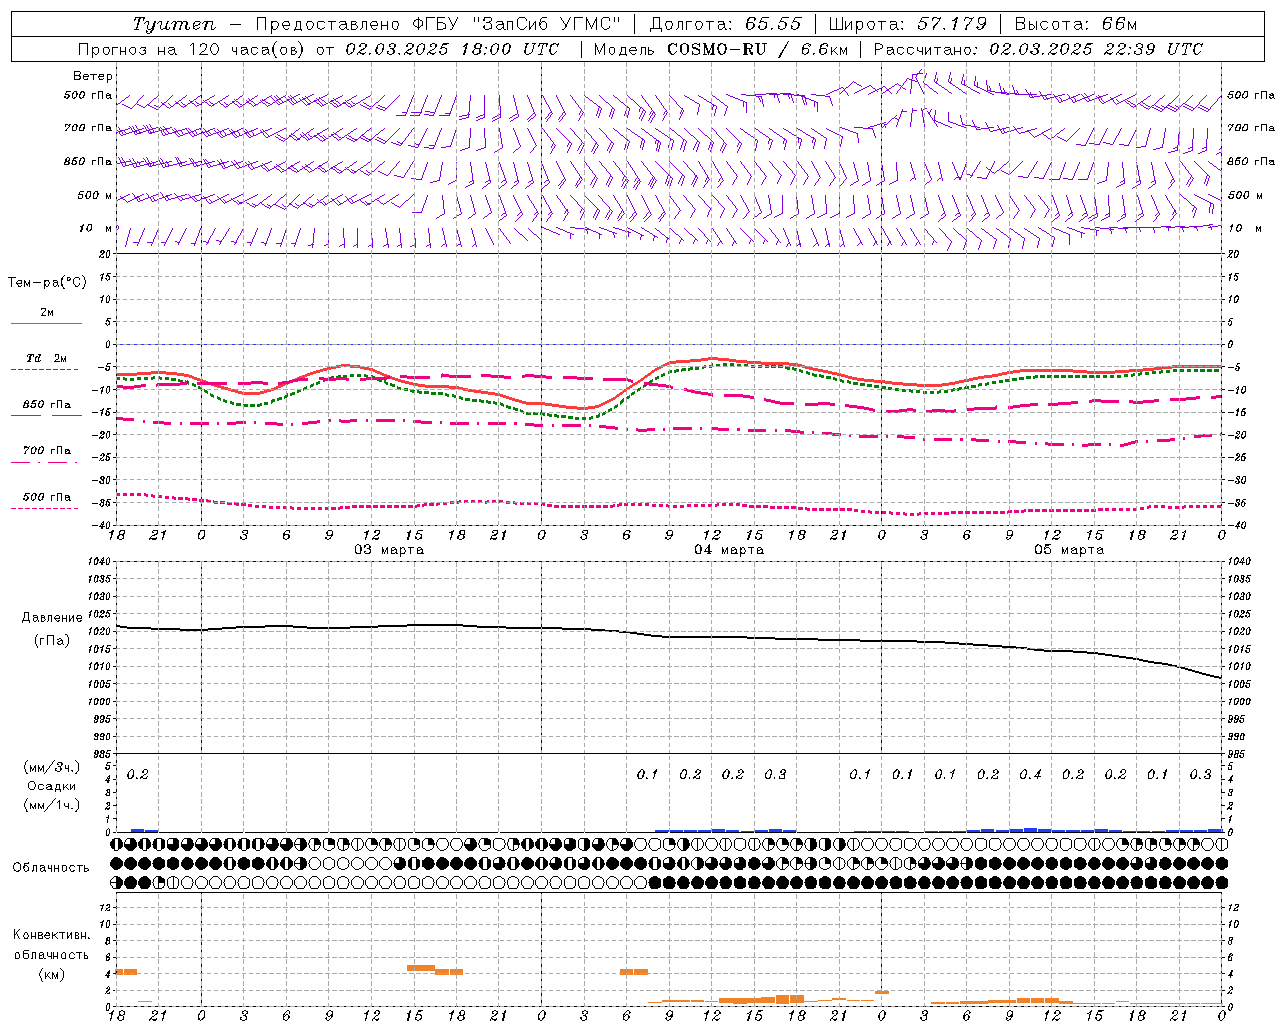Click the Конвективн. panel label

pyautogui.click(x=51, y=935)
